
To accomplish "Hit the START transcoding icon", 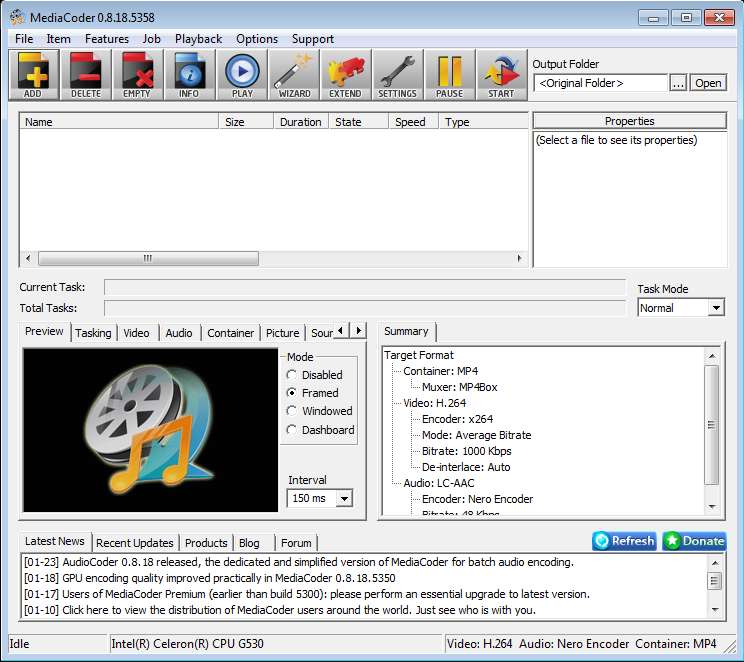I will coord(501,75).
